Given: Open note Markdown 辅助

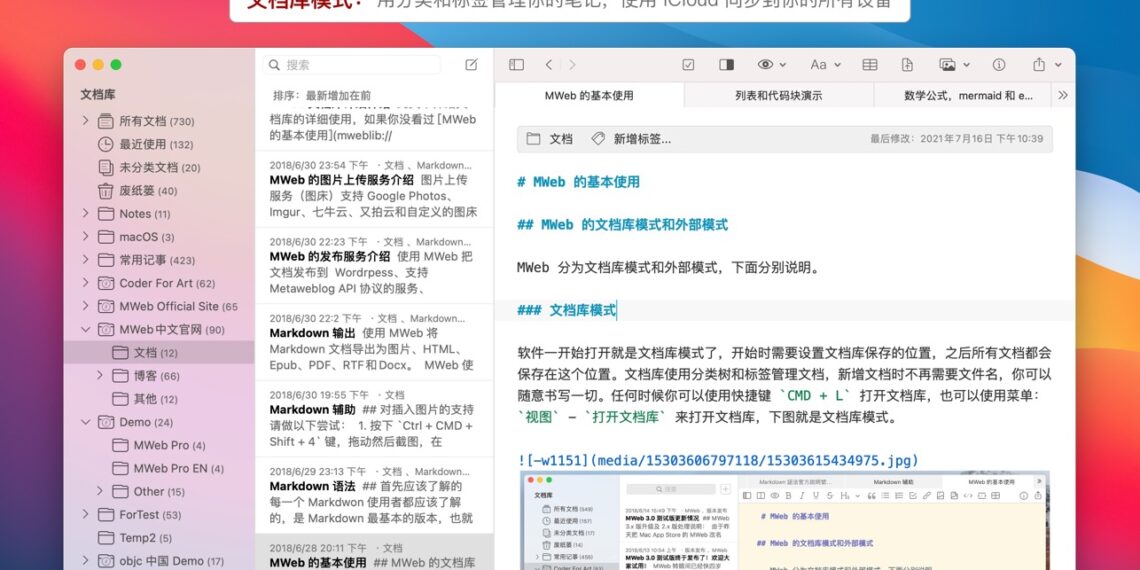Looking at the screenshot, I should coord(374,418).
